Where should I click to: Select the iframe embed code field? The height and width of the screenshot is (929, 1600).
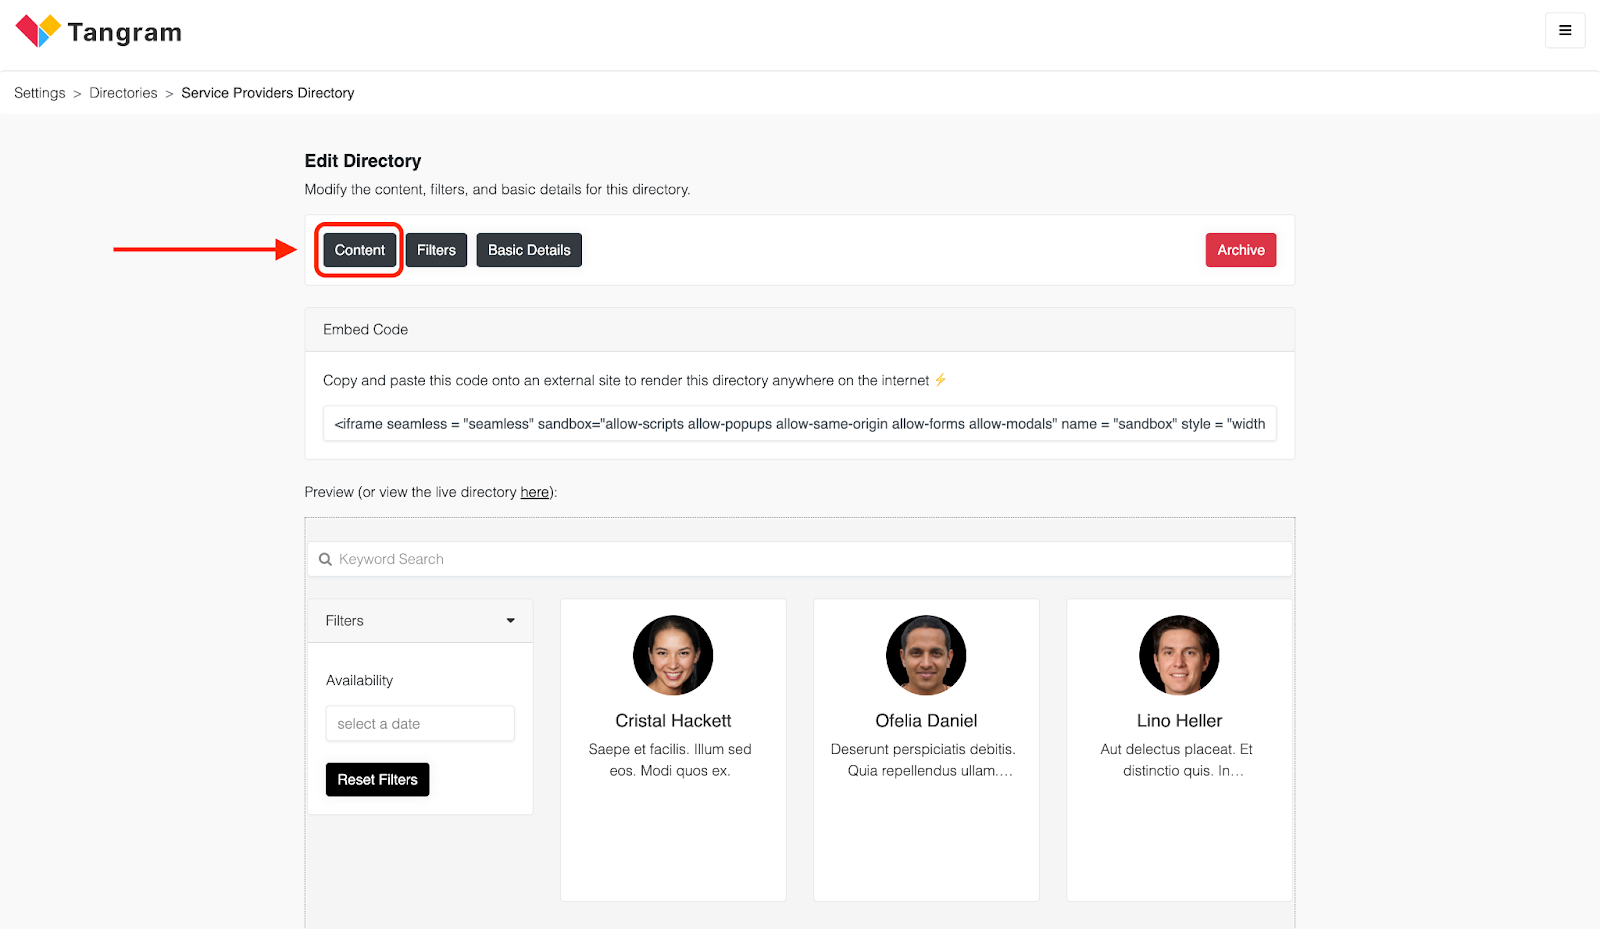coord(800,424)
